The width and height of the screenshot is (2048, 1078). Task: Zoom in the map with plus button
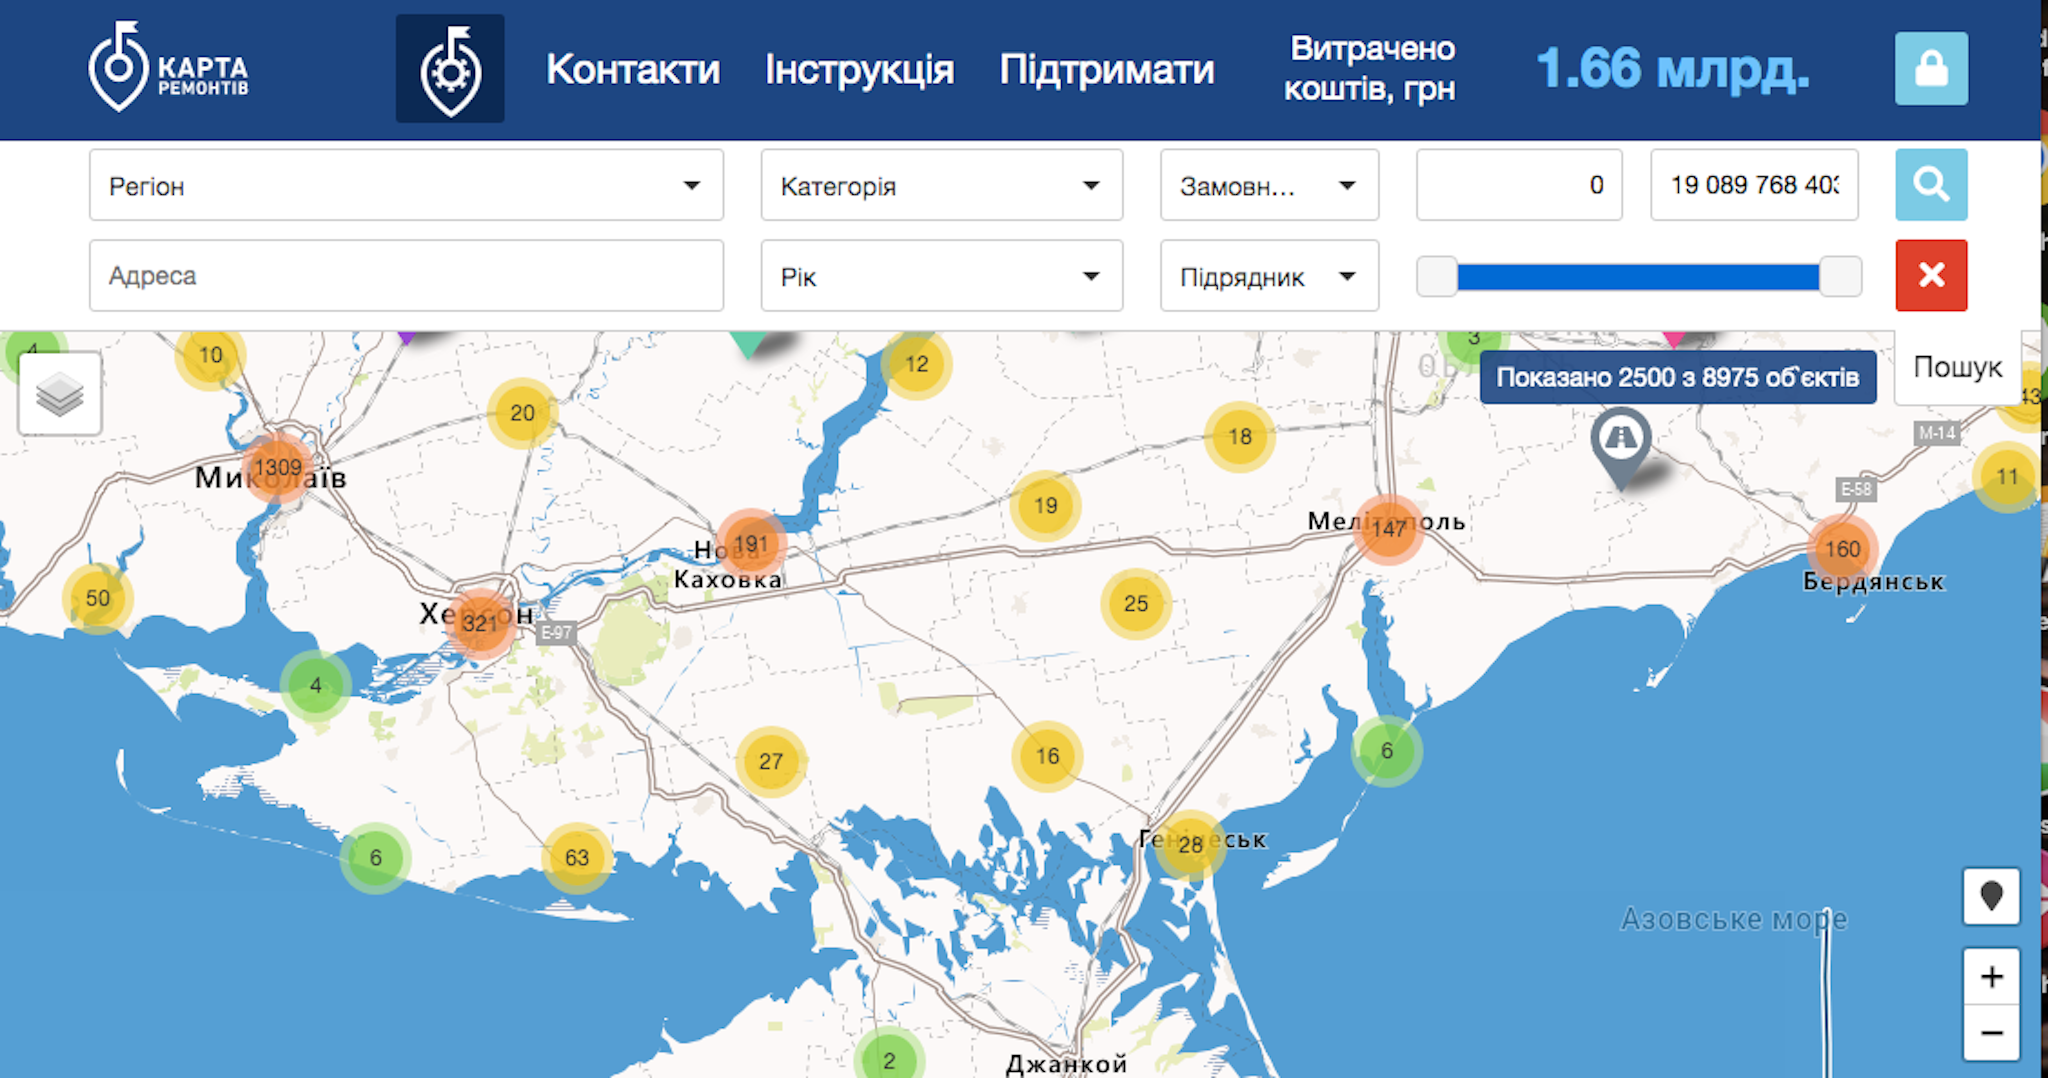1990,977
